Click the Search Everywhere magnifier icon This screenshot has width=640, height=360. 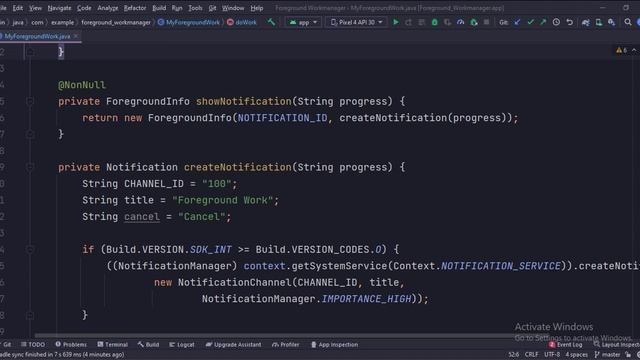click(x=627, y=22)
